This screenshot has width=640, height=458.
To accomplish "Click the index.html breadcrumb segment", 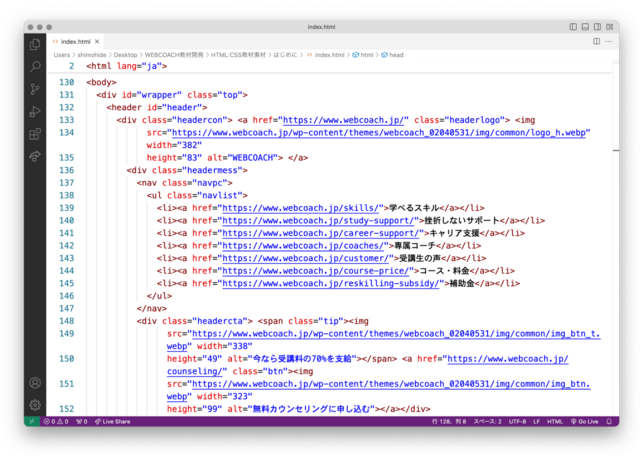I will 326,55.
